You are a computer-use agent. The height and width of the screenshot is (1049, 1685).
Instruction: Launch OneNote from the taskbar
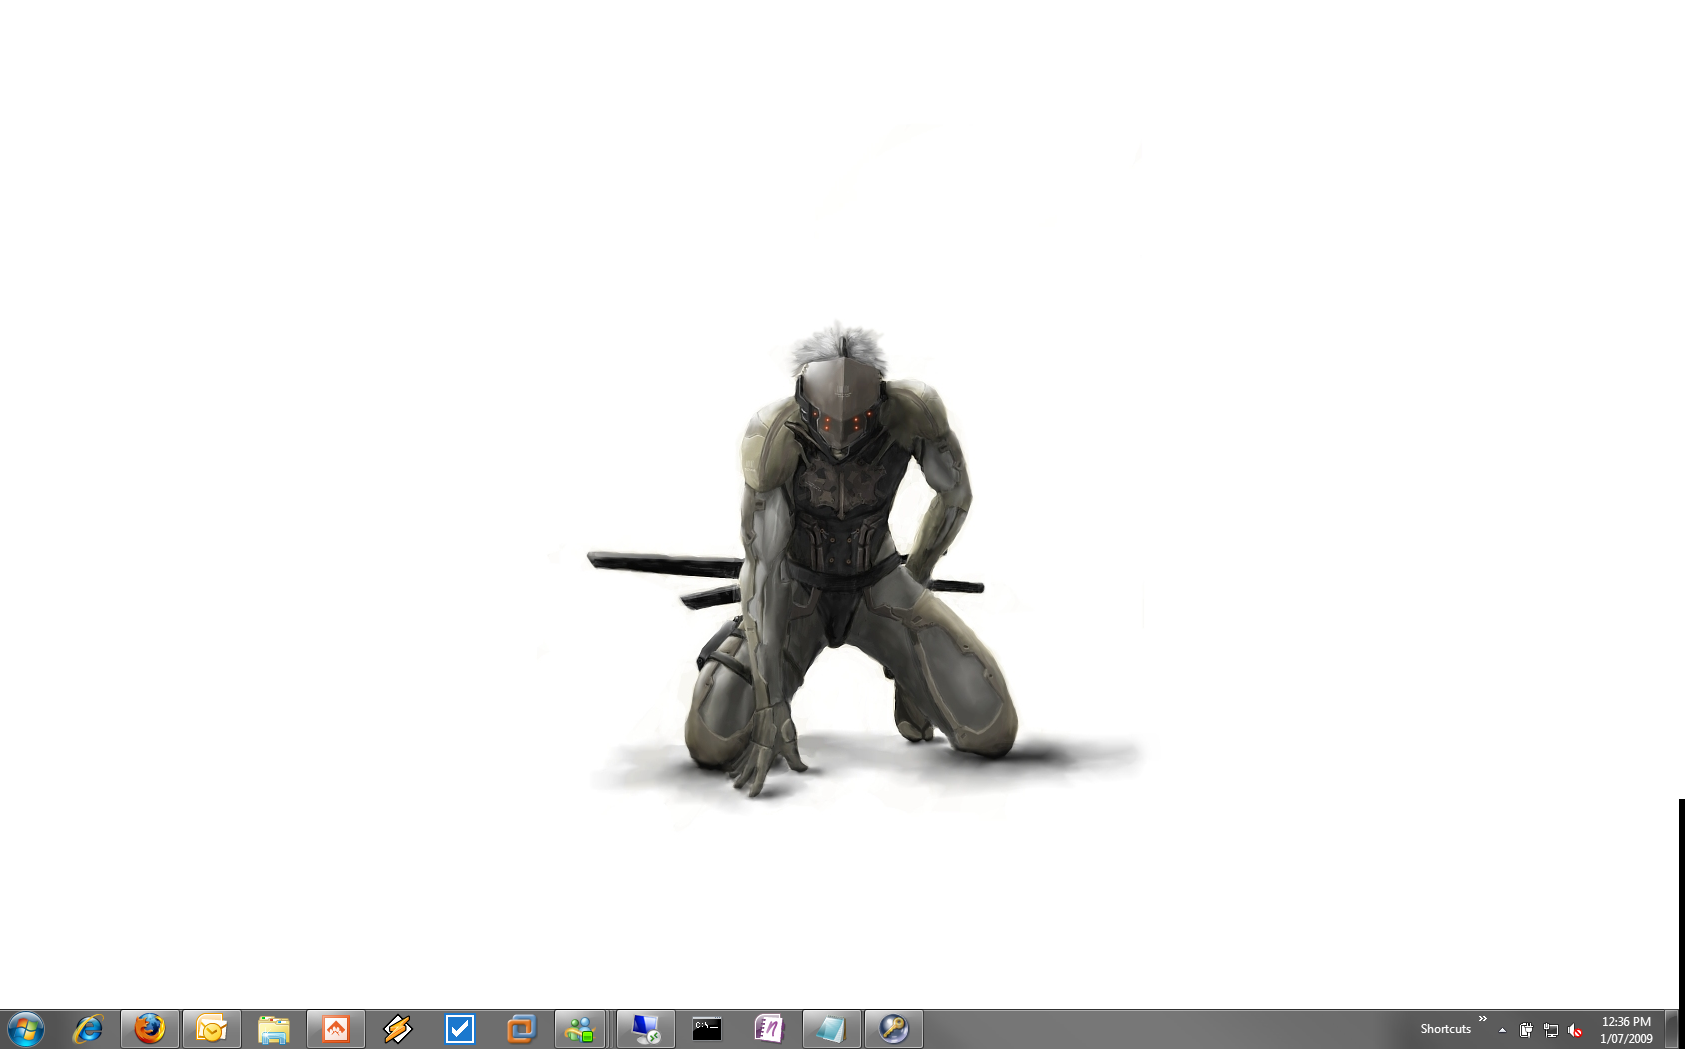pos(770,1029)
